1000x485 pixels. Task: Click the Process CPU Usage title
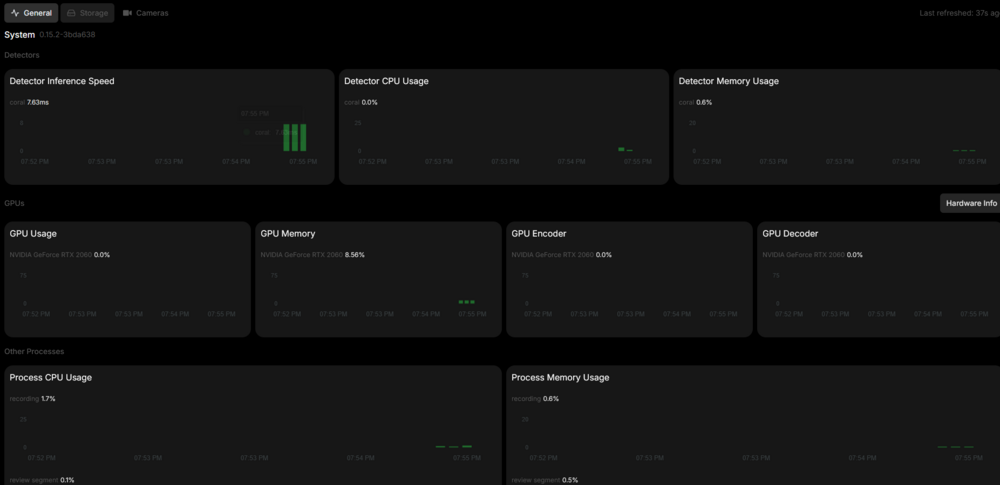coord(50,377)
